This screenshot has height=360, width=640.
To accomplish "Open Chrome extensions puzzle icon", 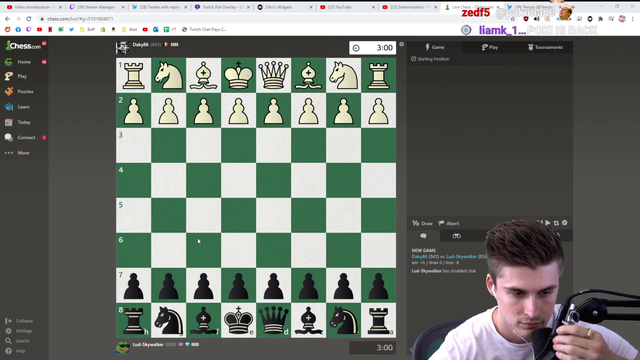I will [x=600, y=19].
